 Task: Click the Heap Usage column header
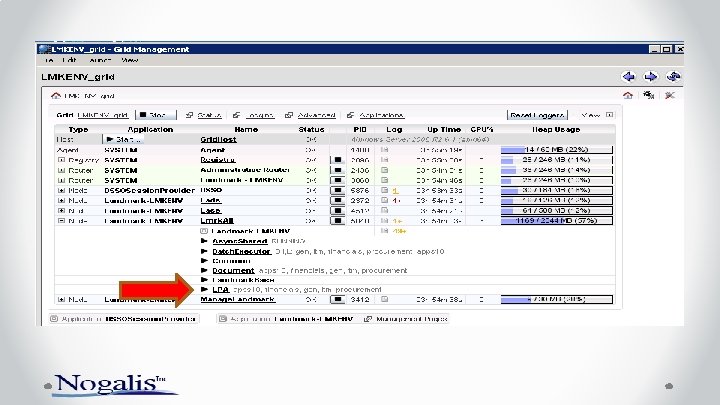click(556, 129)
